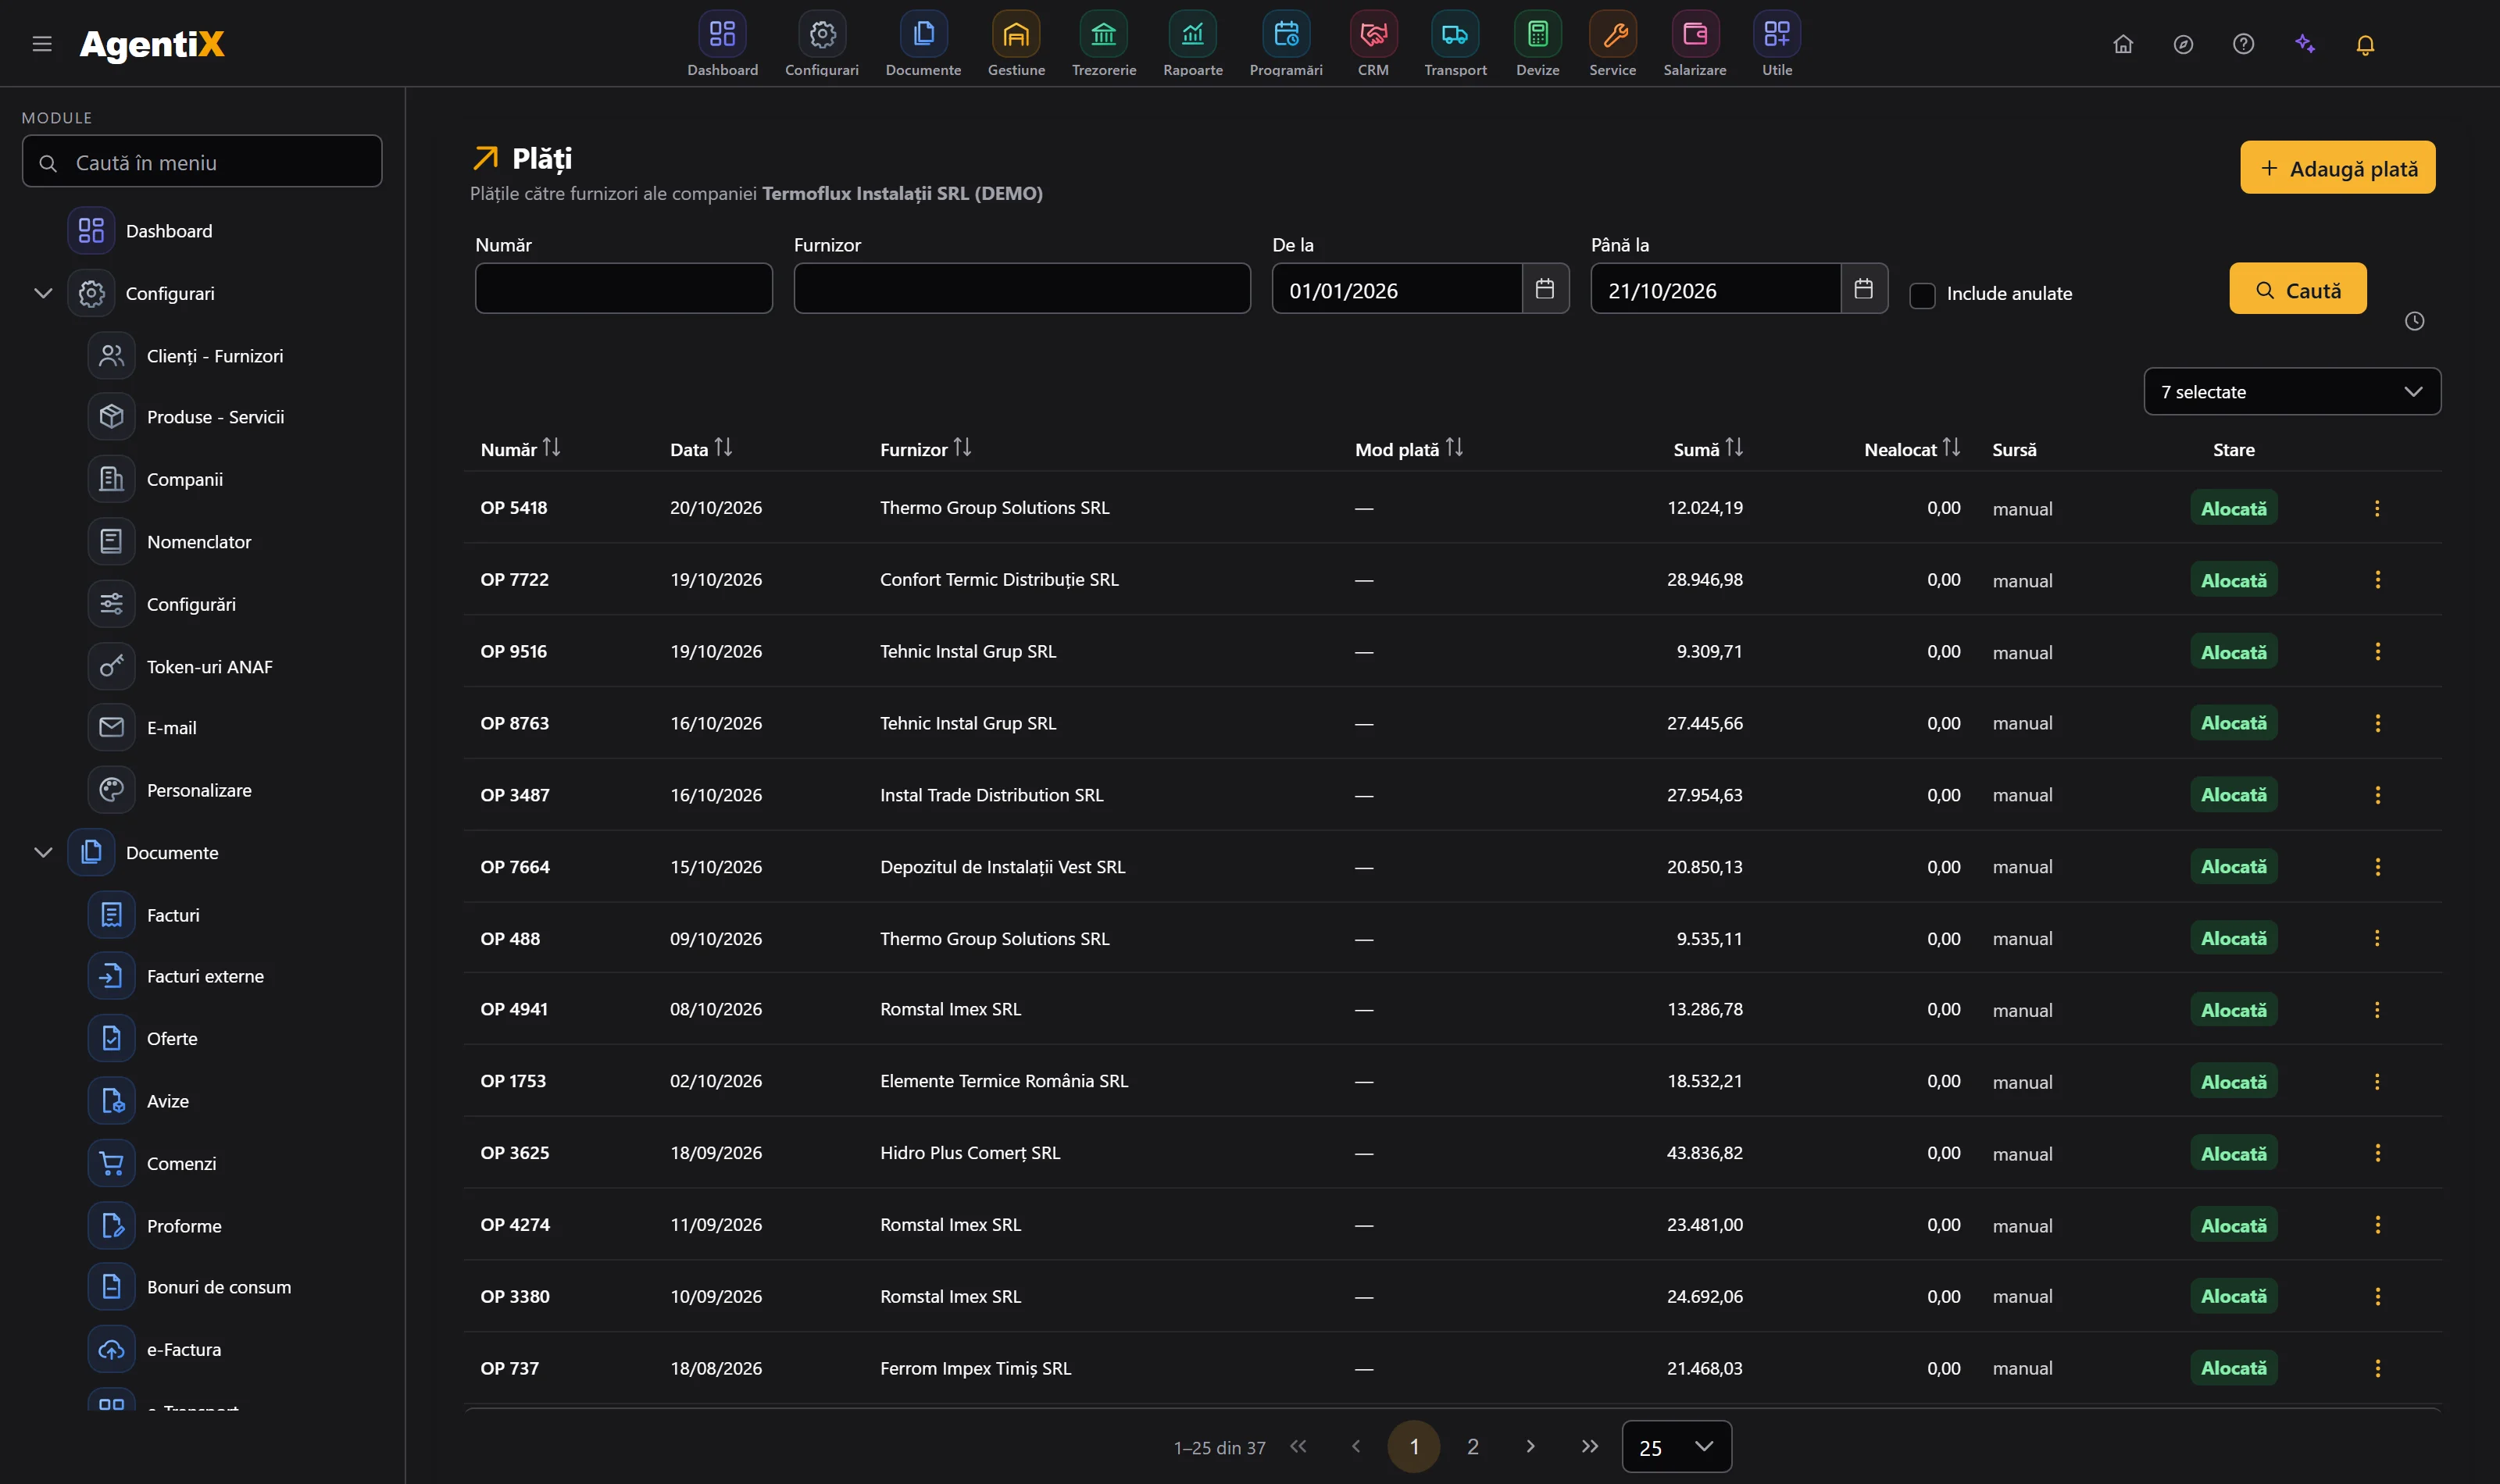Screen dimensions: 2500x1484
Task: Click the Caută search button
Action: point(2297,289)
